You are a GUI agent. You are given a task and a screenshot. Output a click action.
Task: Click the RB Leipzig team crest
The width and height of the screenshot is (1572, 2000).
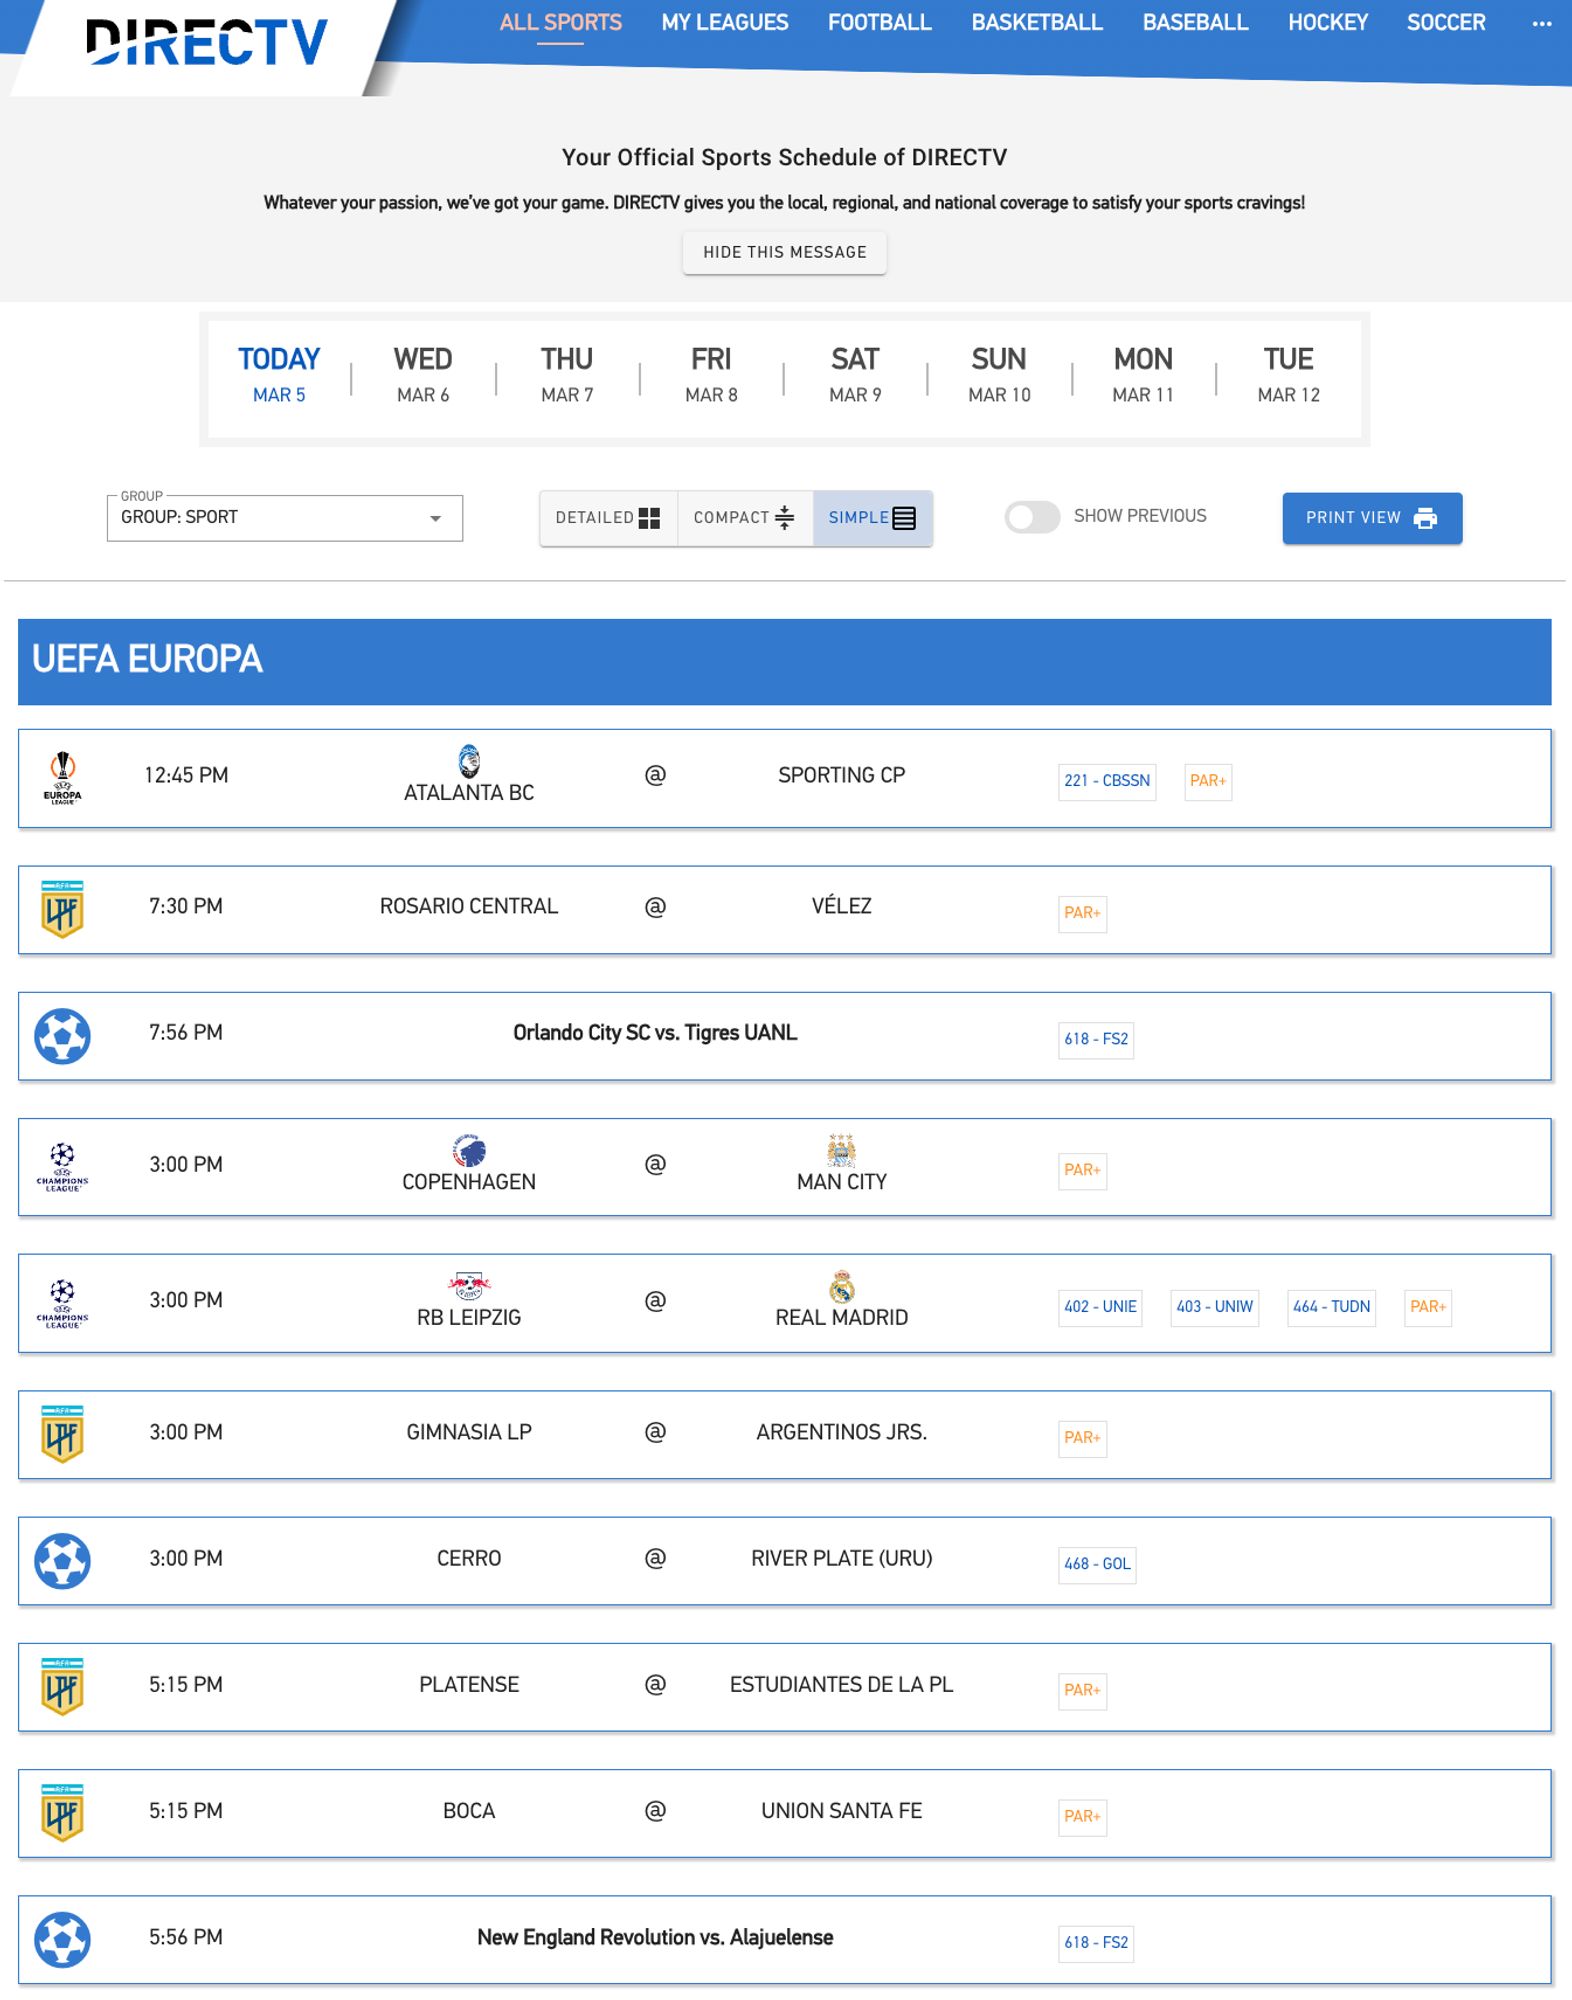469,1286
